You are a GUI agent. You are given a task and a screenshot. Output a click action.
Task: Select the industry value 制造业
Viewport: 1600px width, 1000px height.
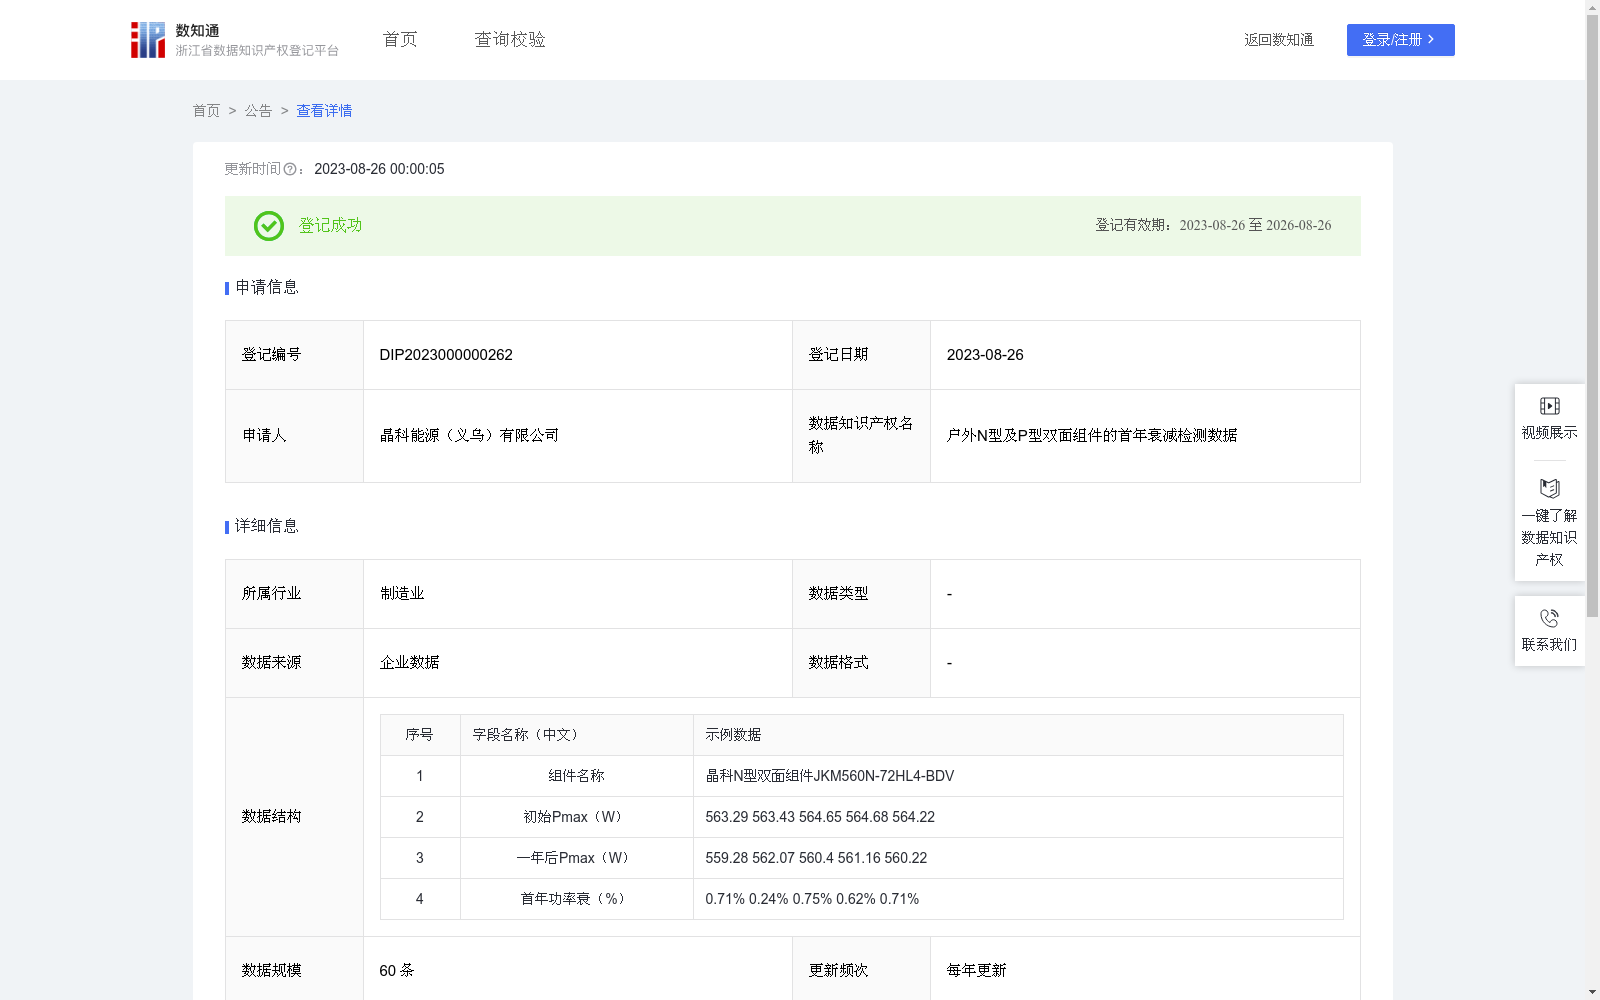click(402, 594)
